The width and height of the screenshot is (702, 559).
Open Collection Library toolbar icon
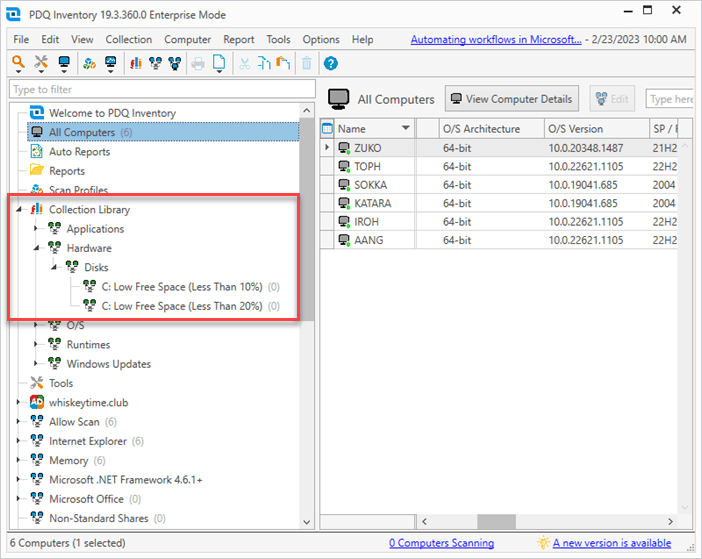click(136, 64)
